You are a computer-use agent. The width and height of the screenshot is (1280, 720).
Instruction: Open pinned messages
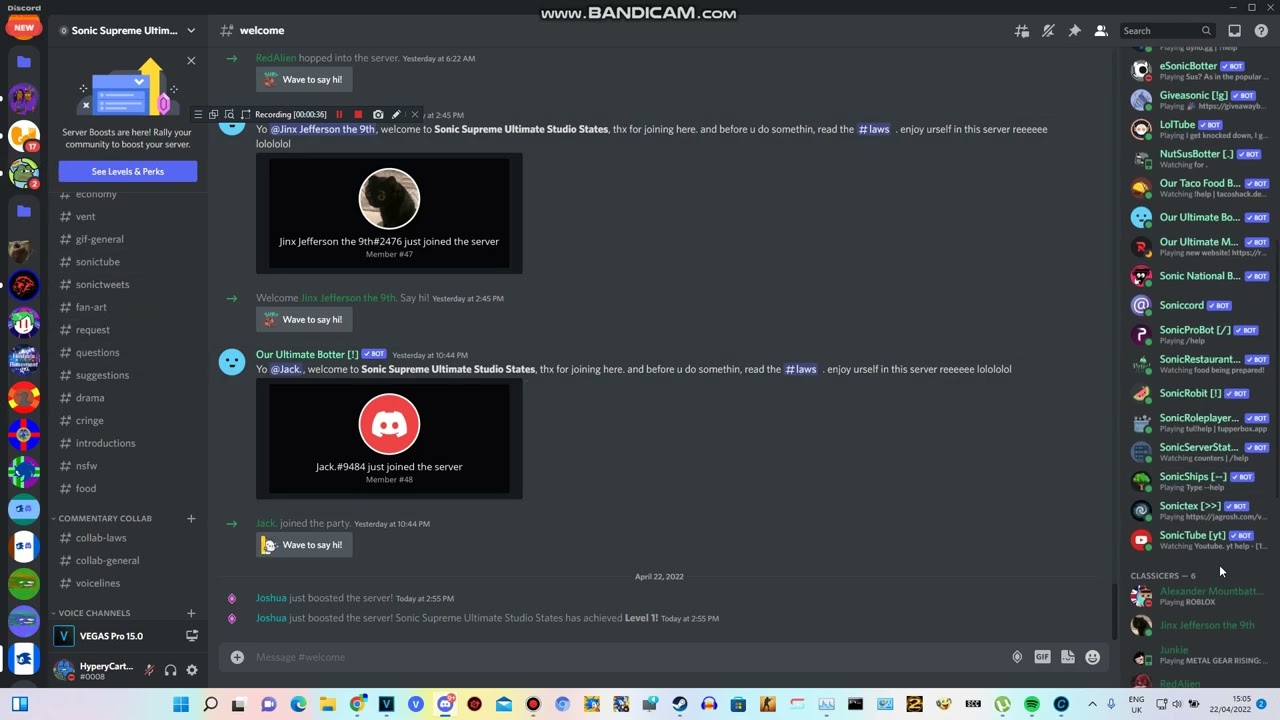click(1074, 31)
